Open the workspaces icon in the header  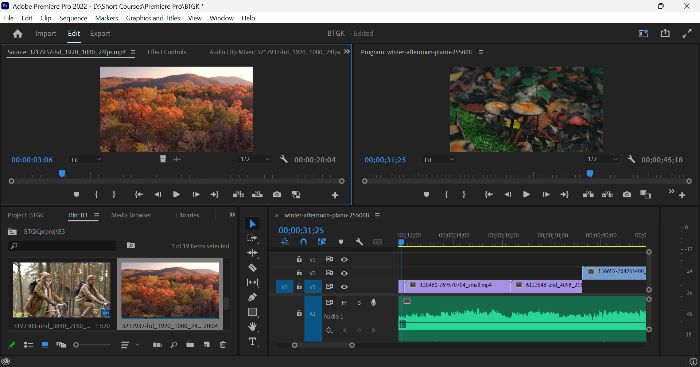tap(643, 33)
